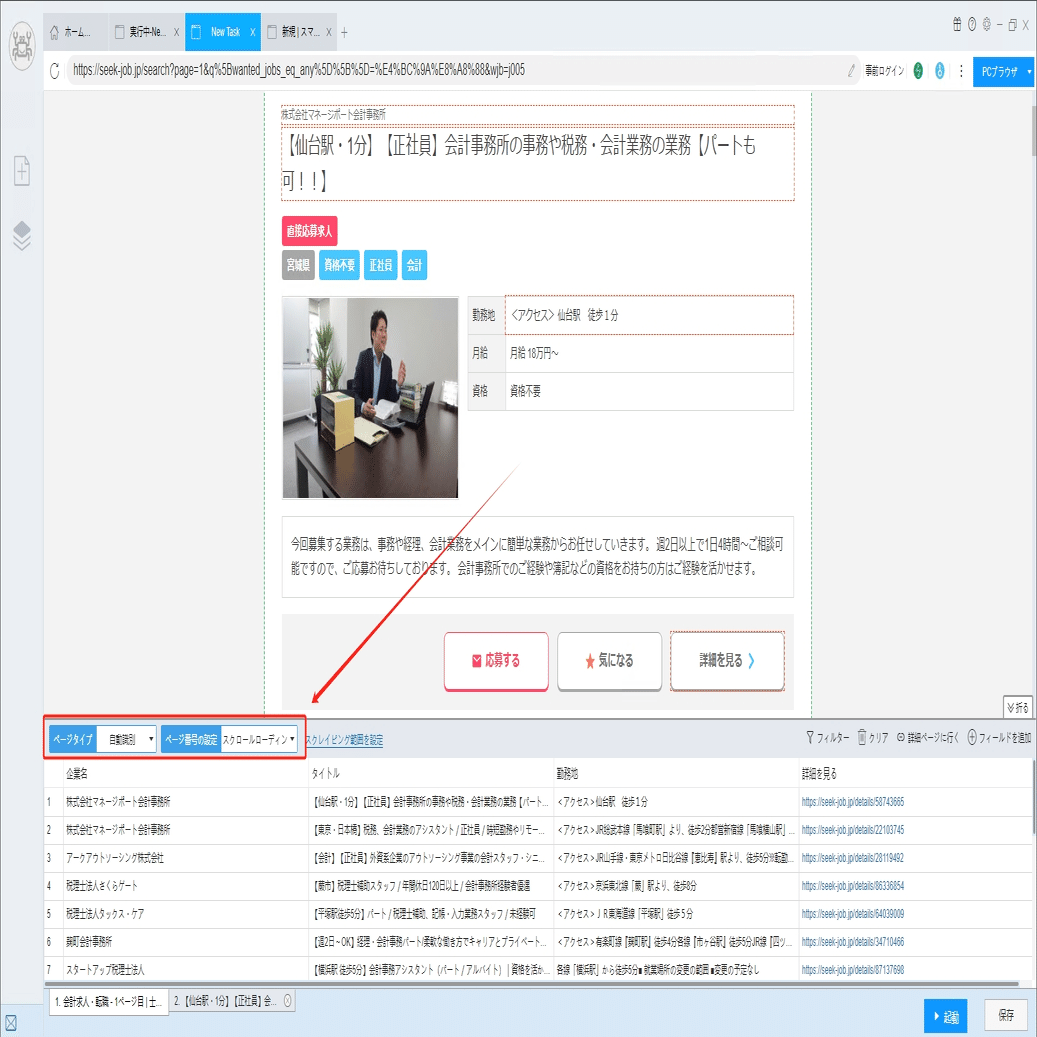Click the 会計 blue tag
Viewport: 1037px width, 1037px height.
pyautogui.click(x=414, y=265)
